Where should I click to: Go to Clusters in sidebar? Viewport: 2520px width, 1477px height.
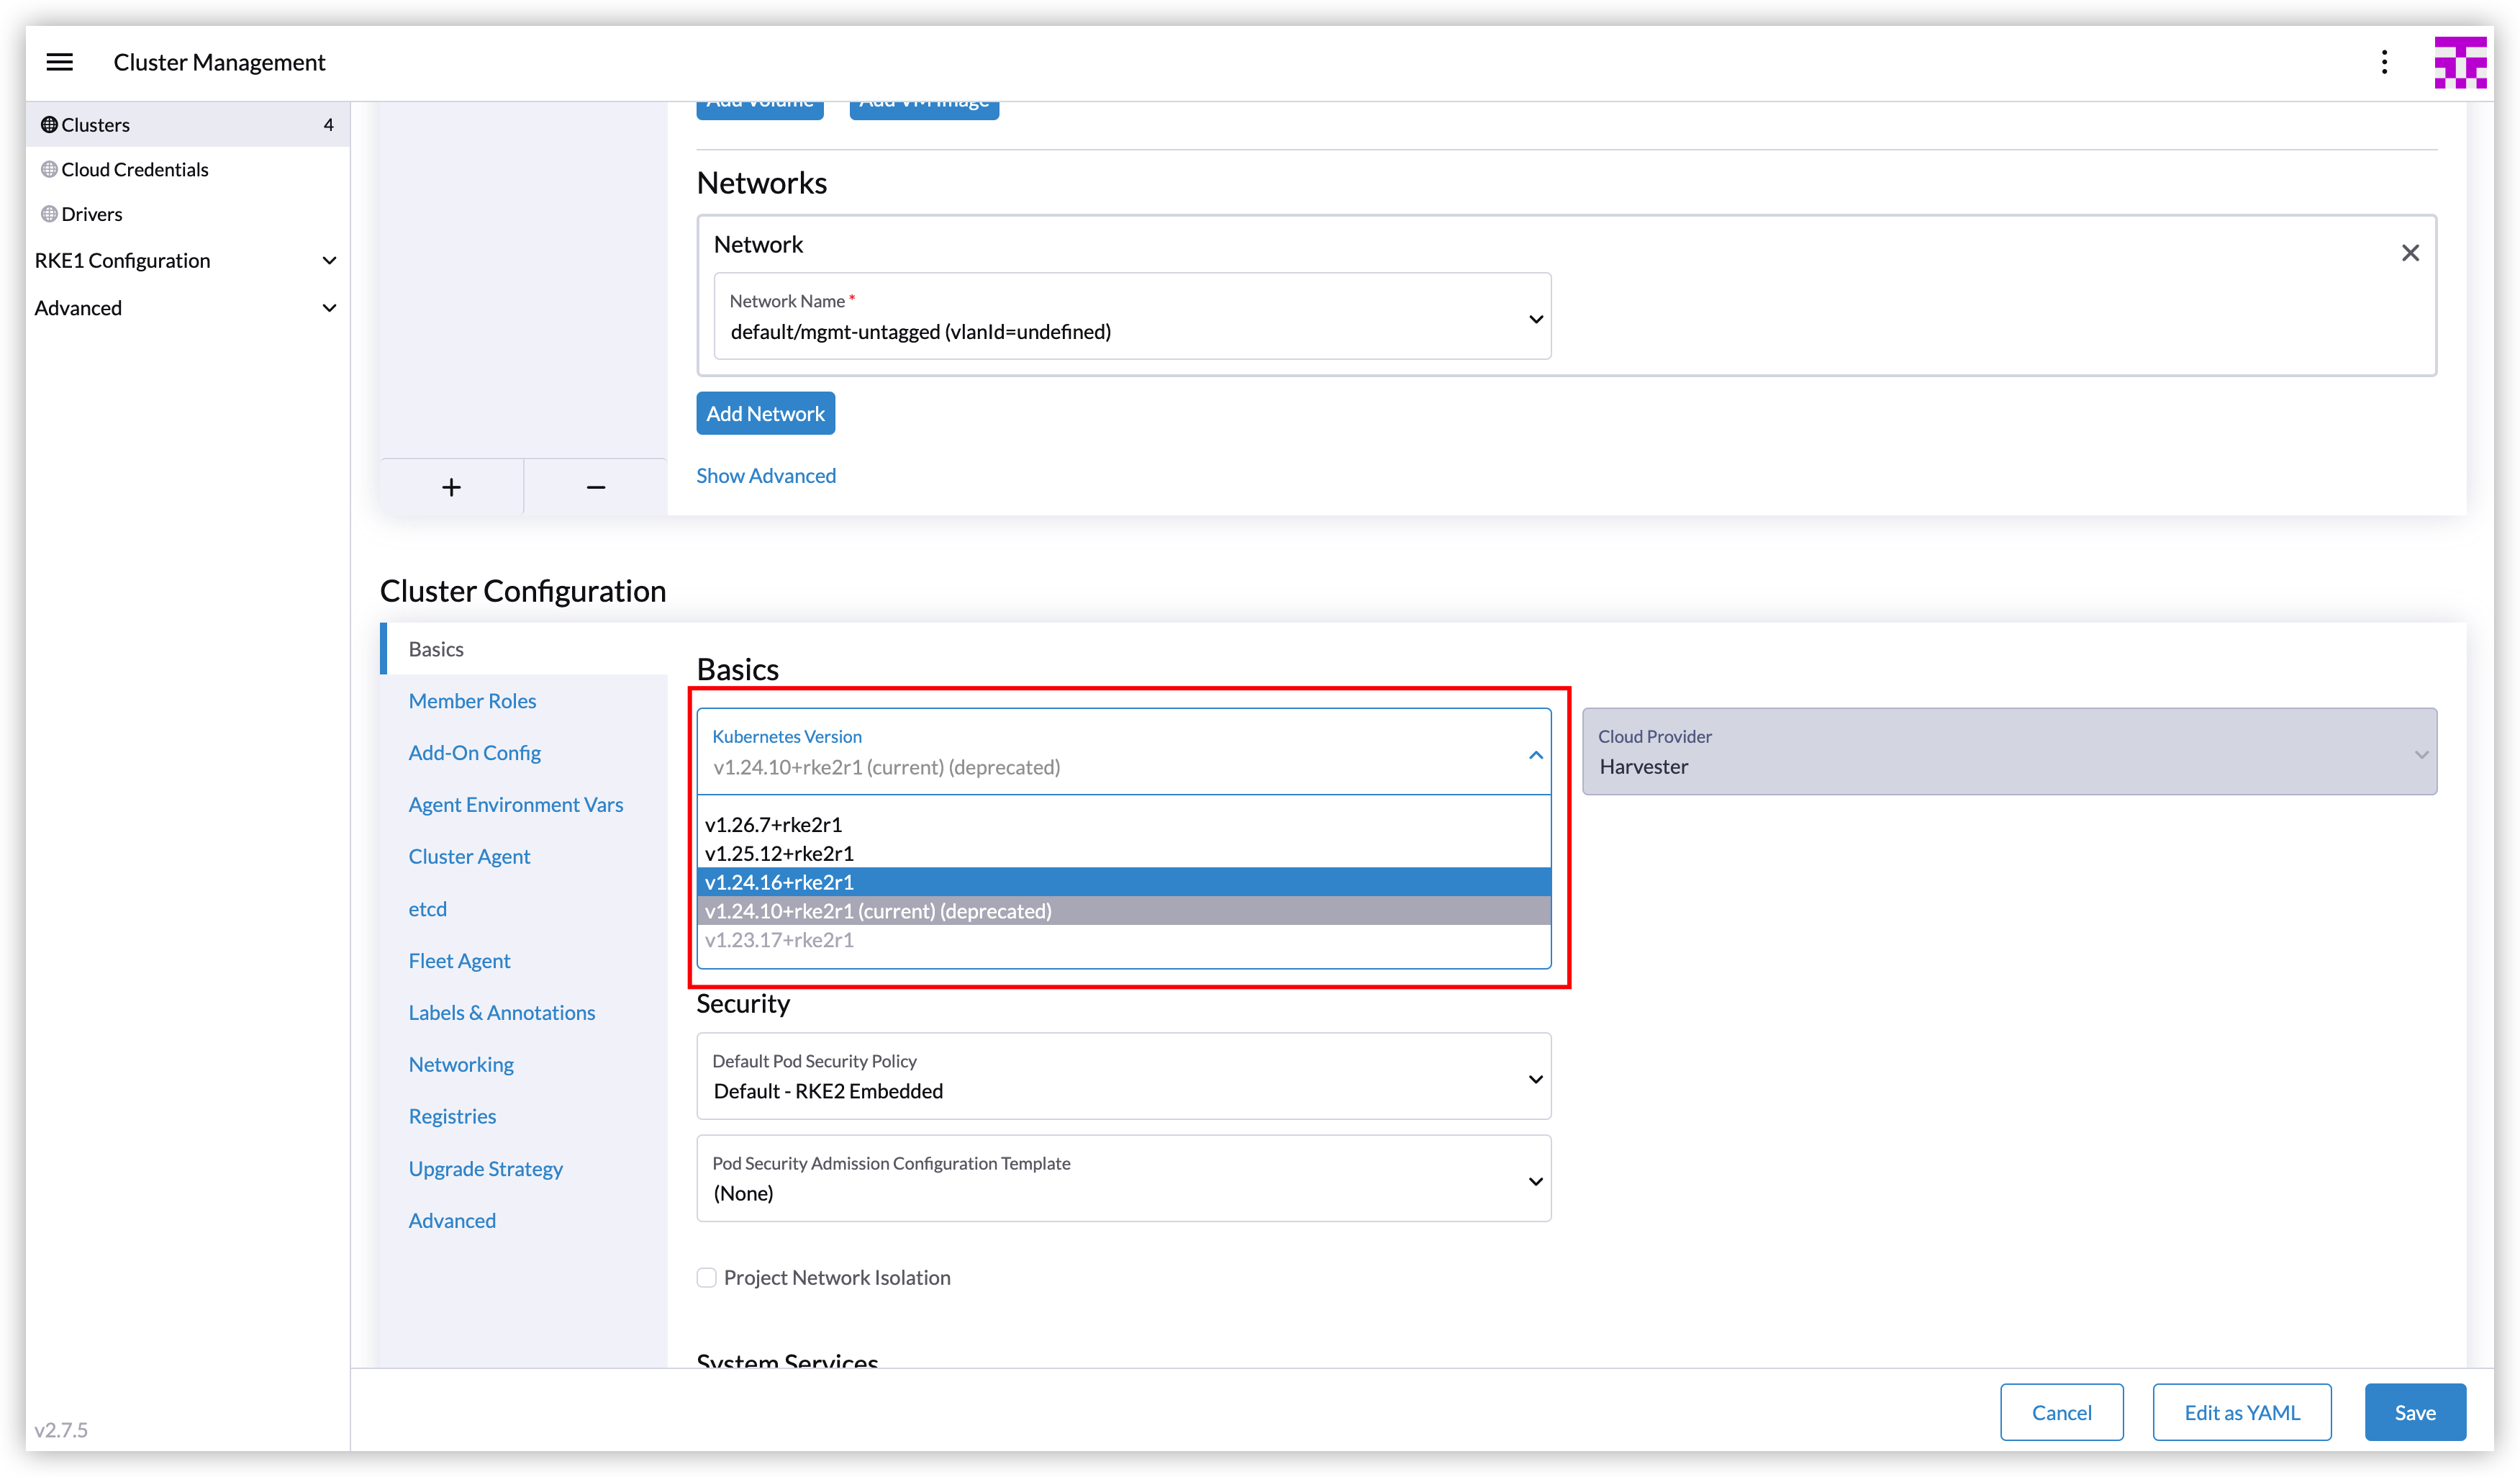point(187,125)
